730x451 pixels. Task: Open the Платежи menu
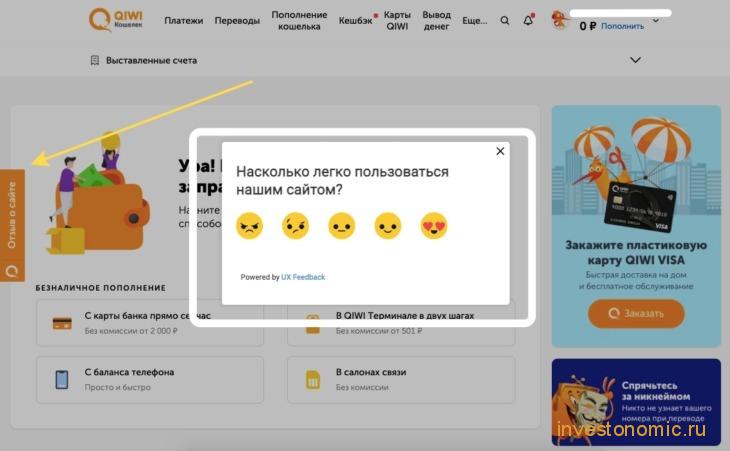183,20
